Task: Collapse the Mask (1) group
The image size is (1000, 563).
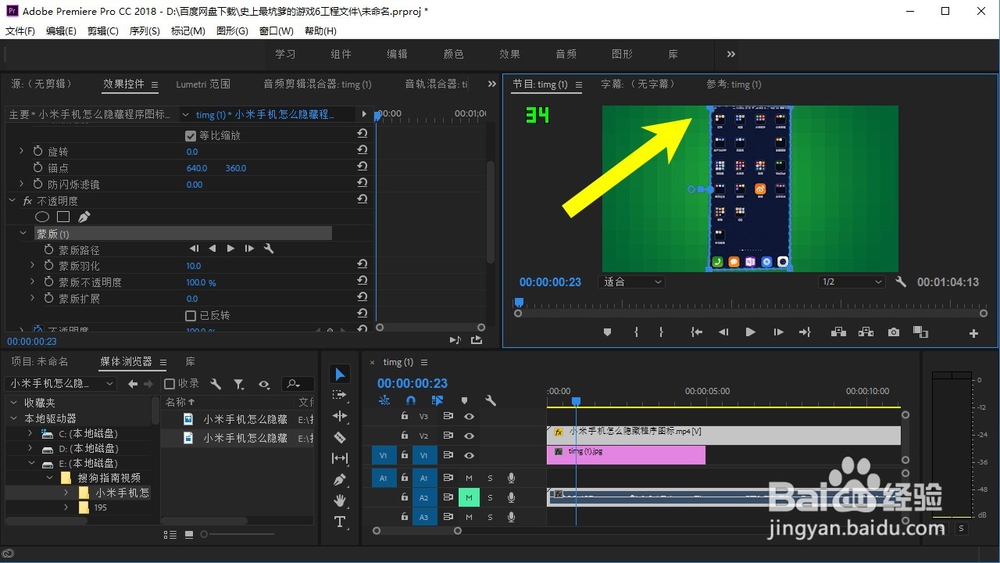Action: click(23, 233)
